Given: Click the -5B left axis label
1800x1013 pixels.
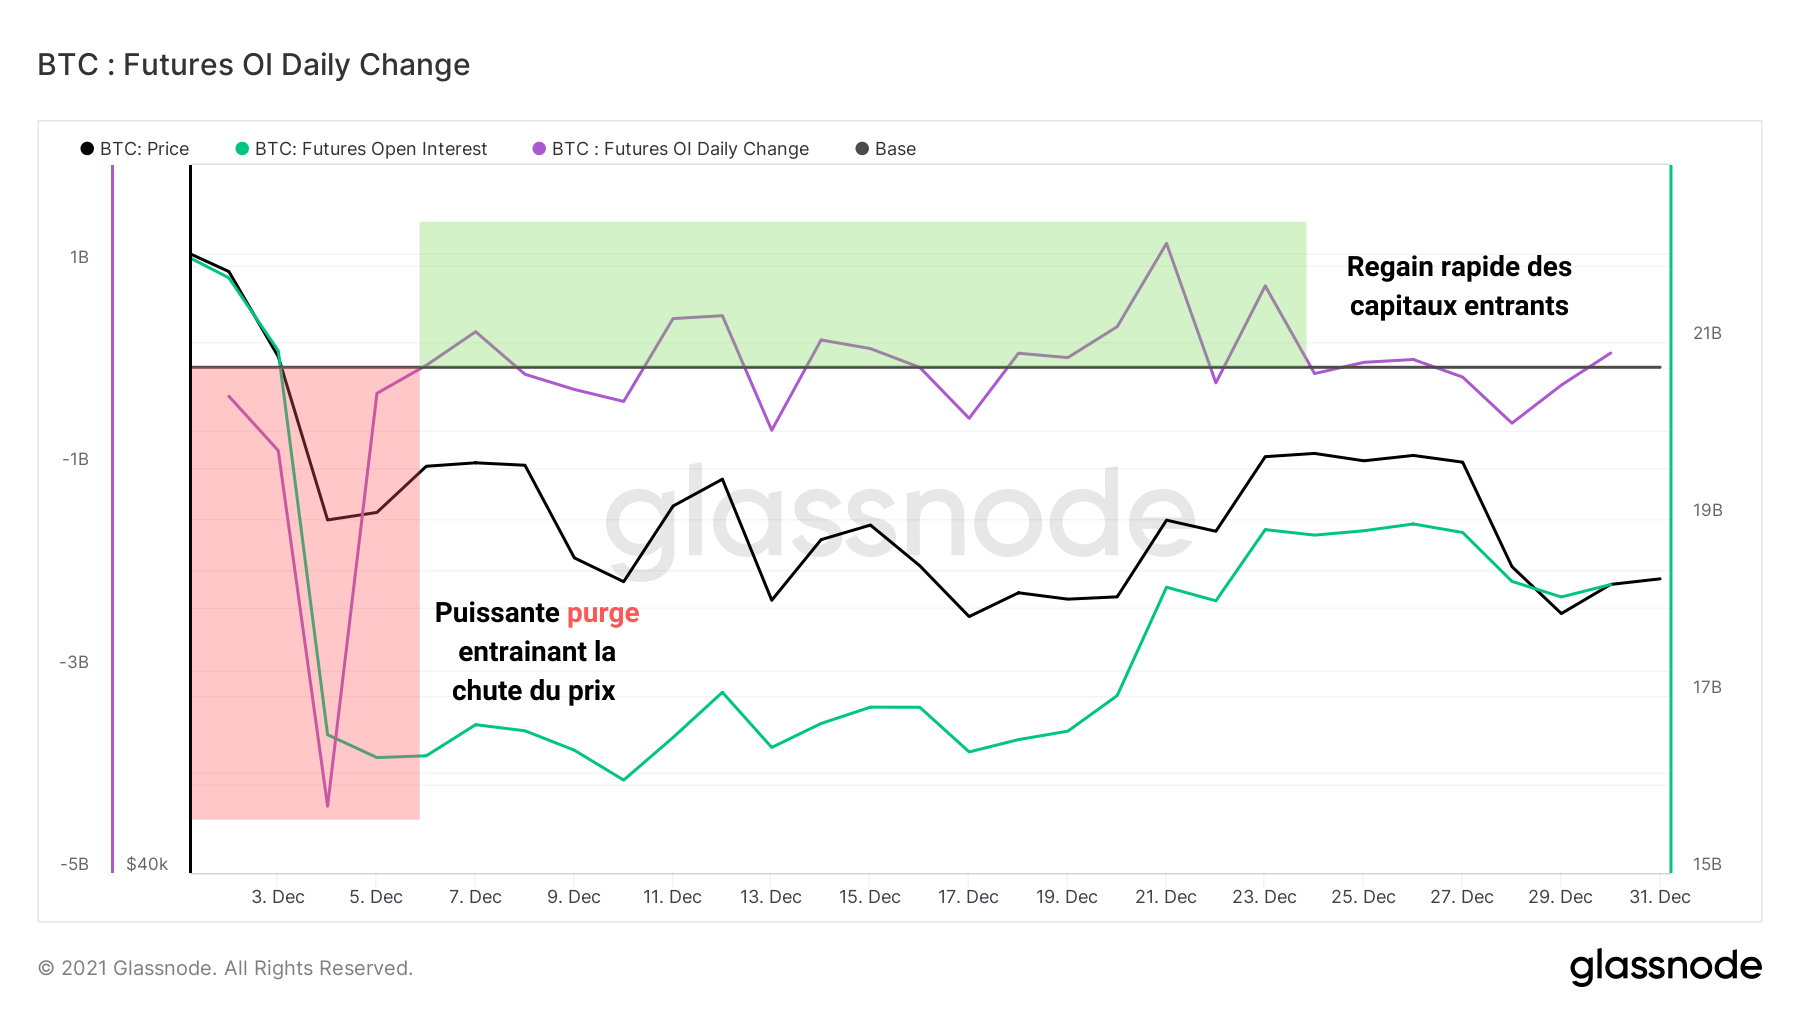Looking at the screenshot, I should pos(74,864).
